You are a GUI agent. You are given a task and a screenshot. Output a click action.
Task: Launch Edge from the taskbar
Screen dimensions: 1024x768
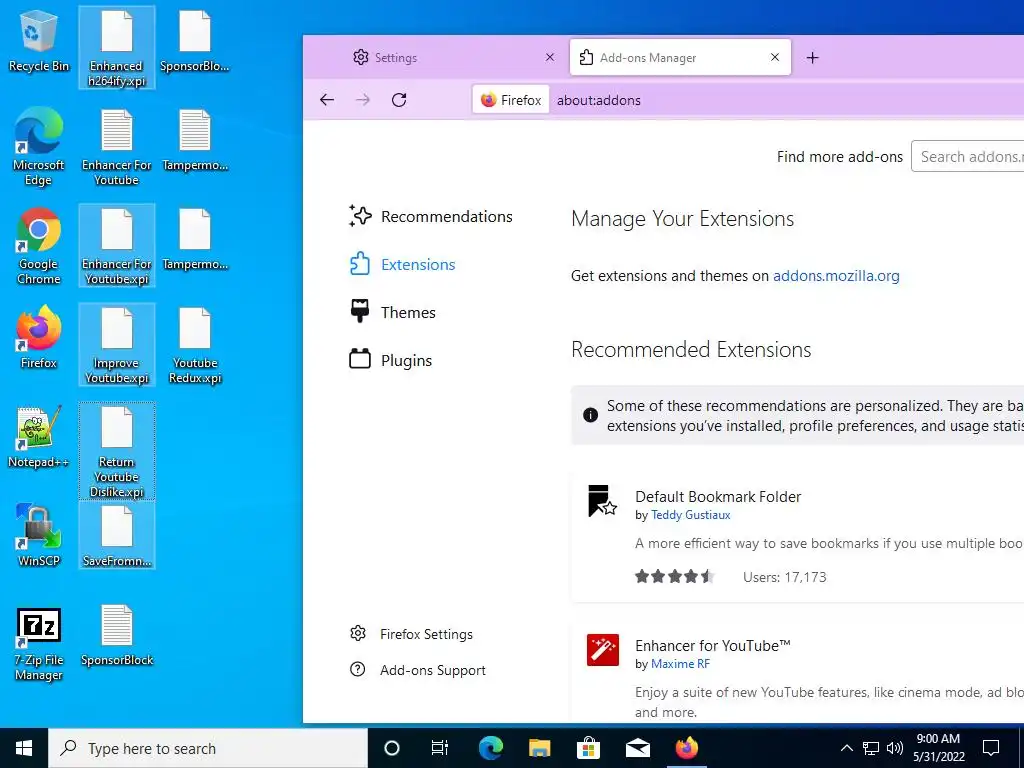point(490,748)
